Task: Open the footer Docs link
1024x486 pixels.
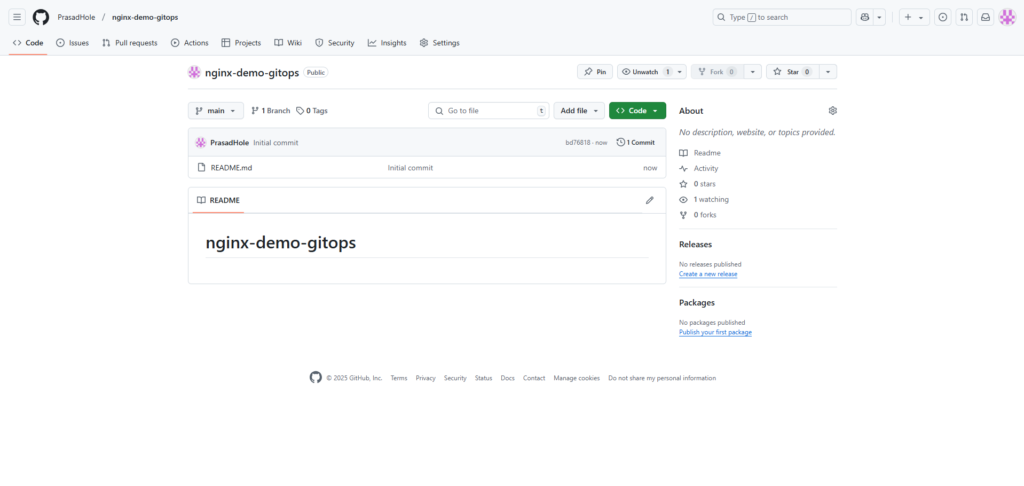Action: click(x=507, y=378)
